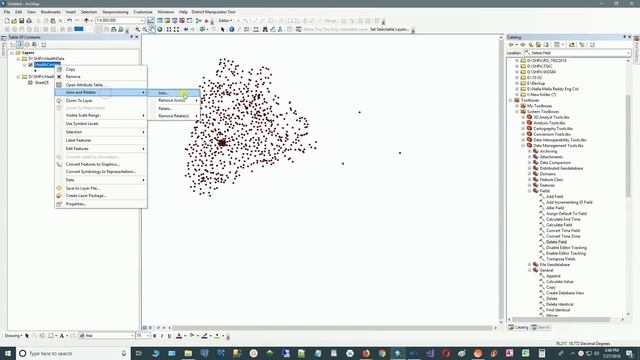Select the Zoom Out magnifier tool
This screenshot has width=640, height=360.
tap(145, 29)
